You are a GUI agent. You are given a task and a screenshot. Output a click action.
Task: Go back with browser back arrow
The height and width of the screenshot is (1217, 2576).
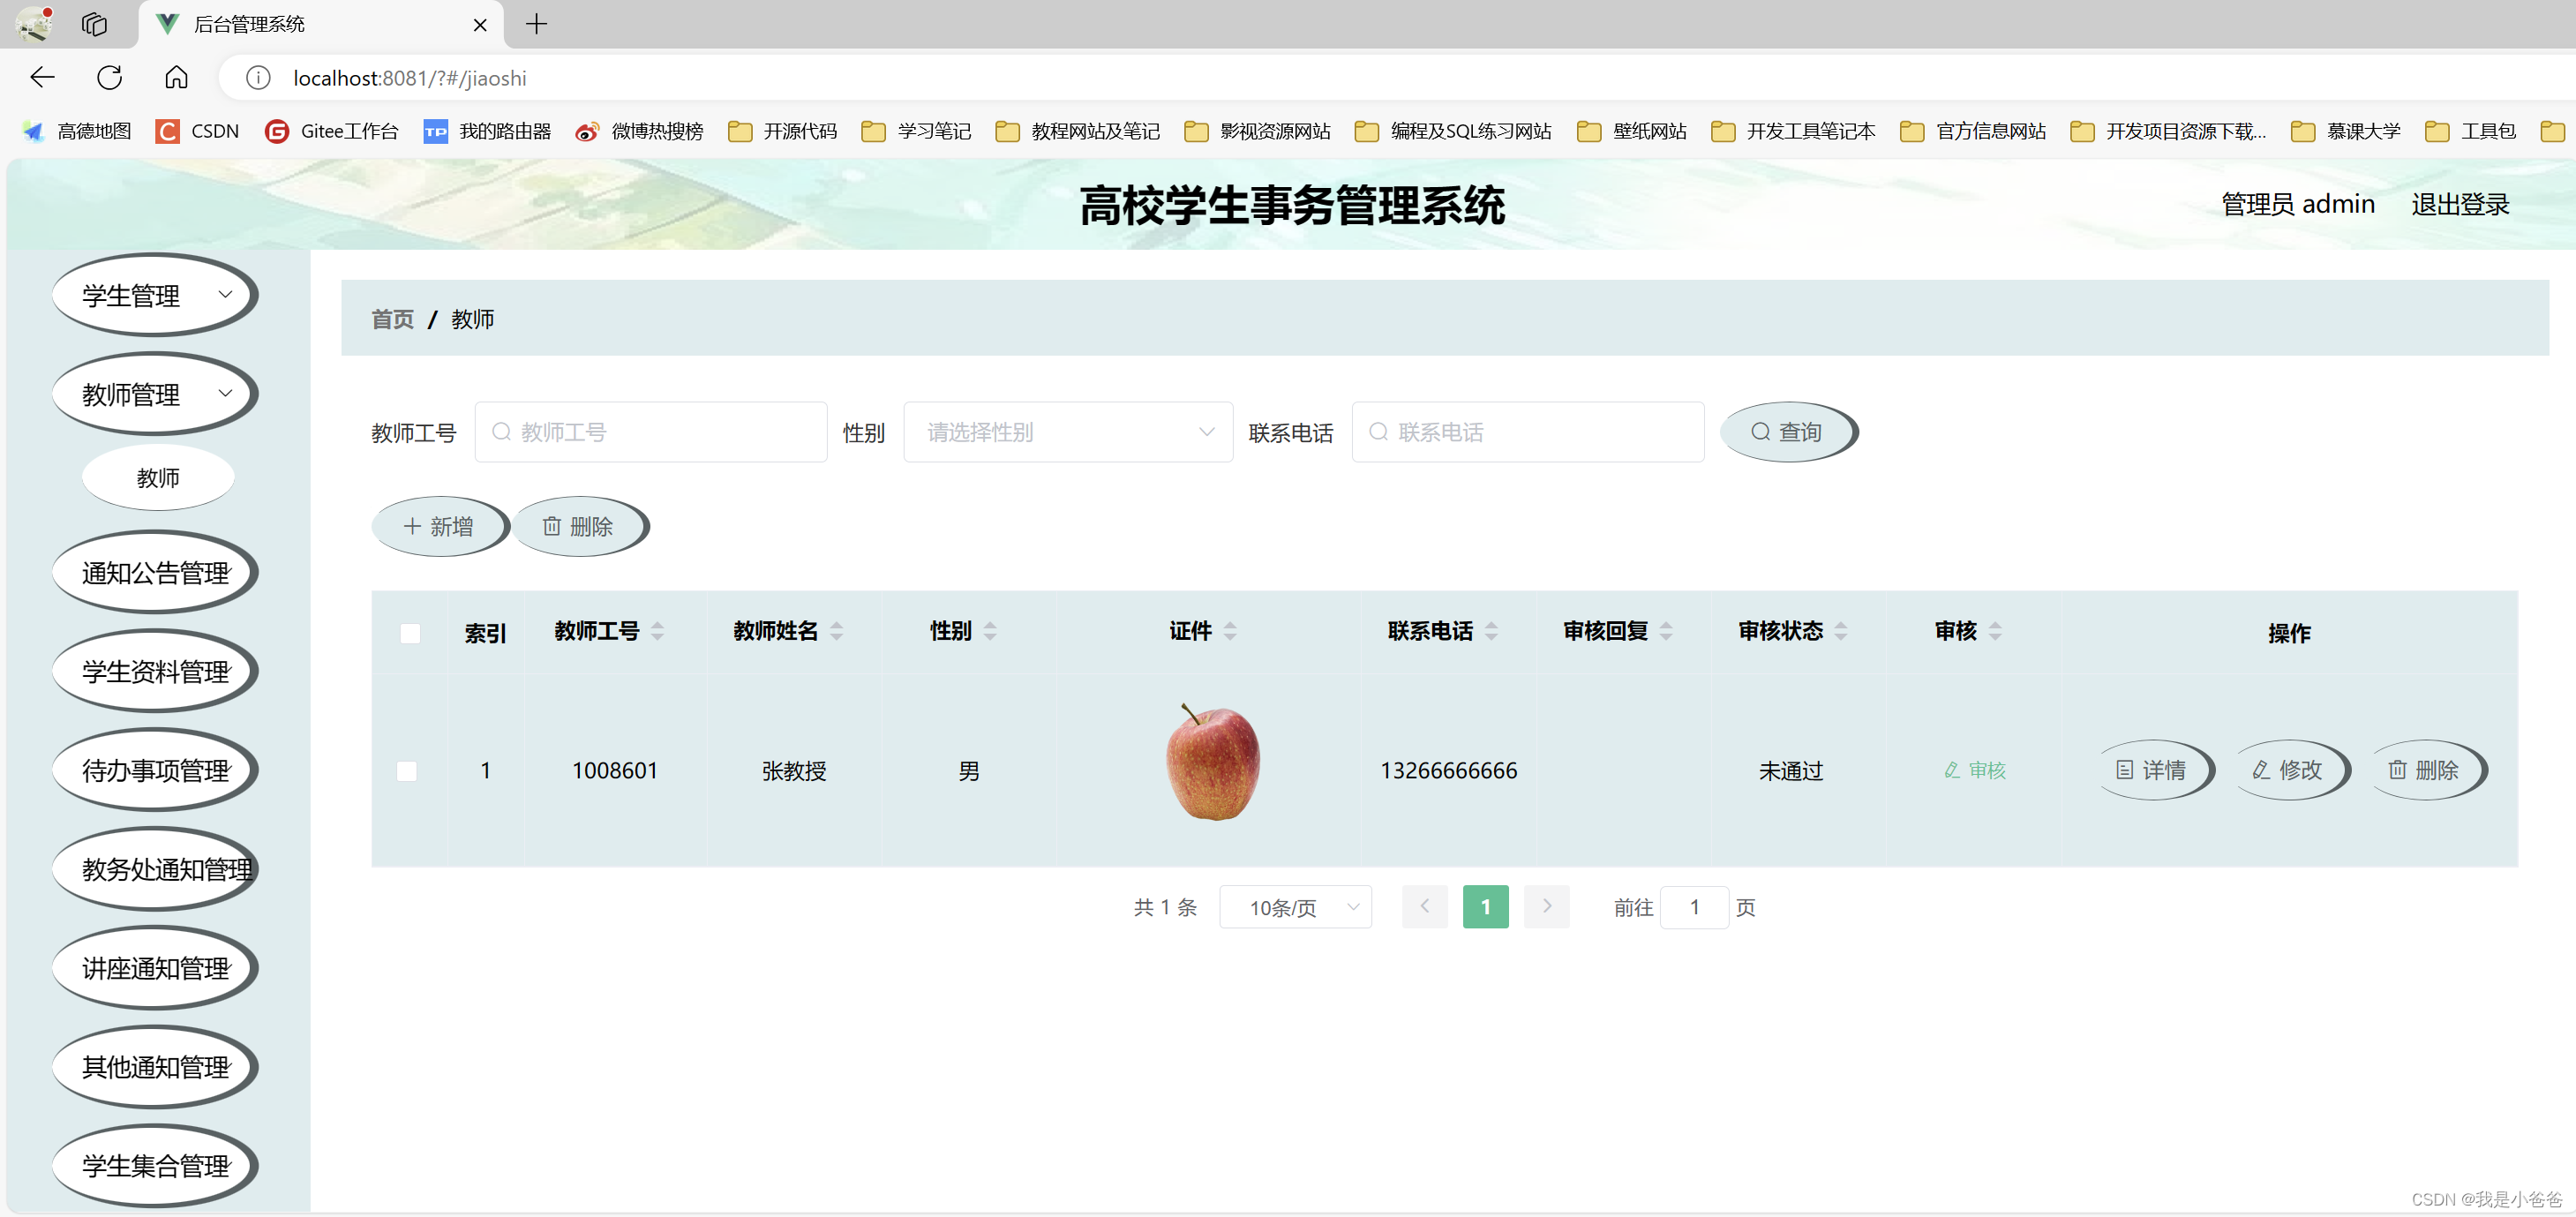point(42,78)
